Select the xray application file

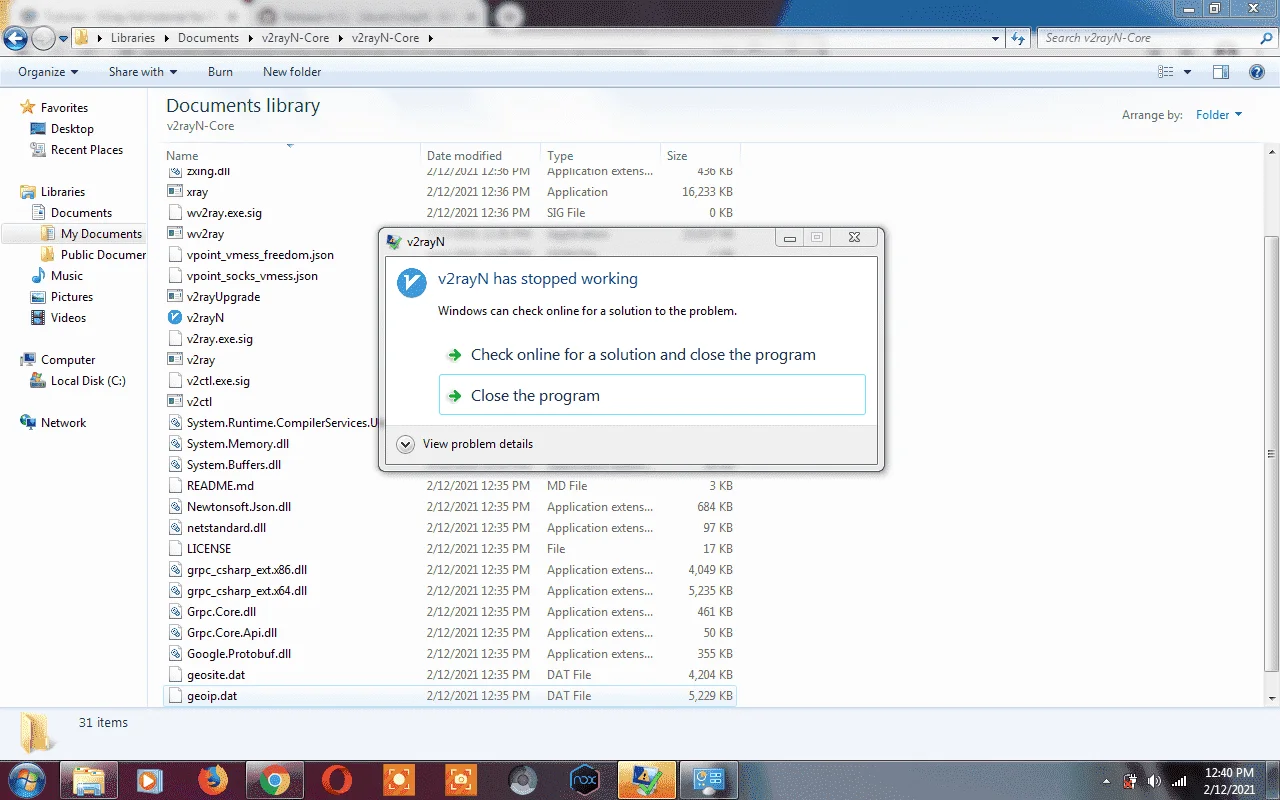(x=197, y=192)
